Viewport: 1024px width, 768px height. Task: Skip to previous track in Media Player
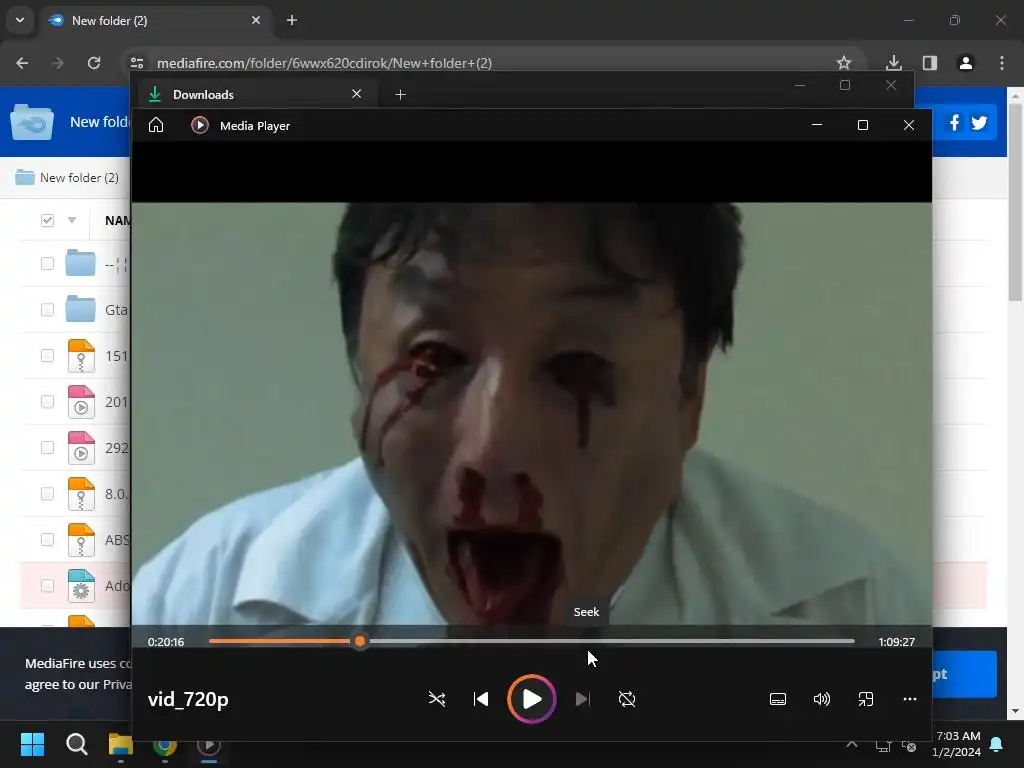click(481, 699)
